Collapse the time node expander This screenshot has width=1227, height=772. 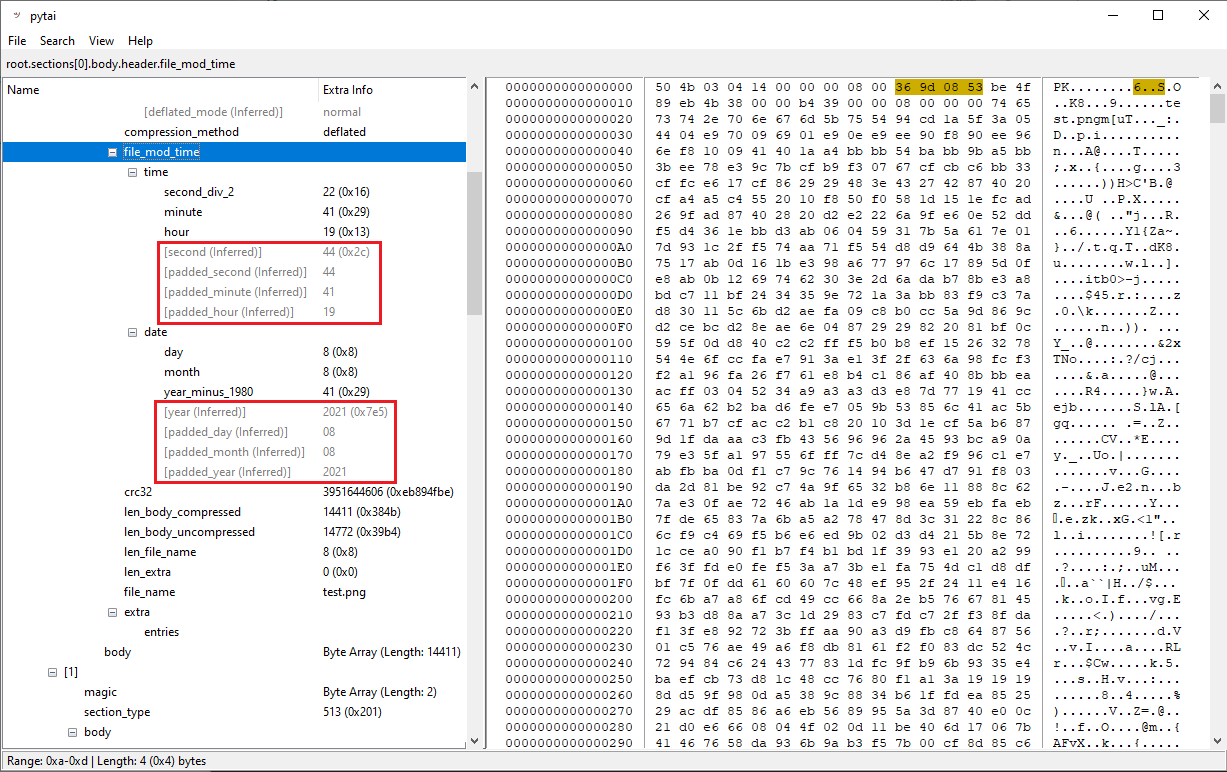click(x=133, y=172)
